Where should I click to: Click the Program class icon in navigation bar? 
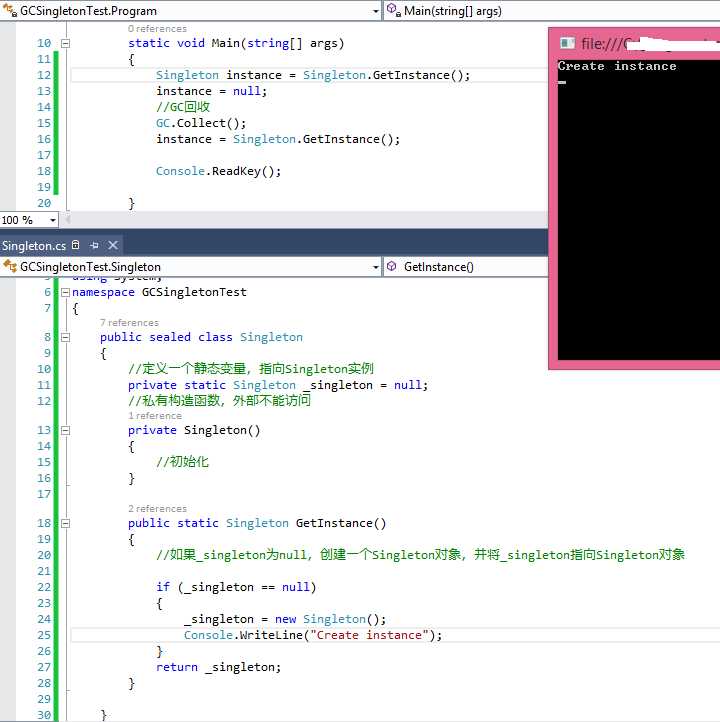10,10
